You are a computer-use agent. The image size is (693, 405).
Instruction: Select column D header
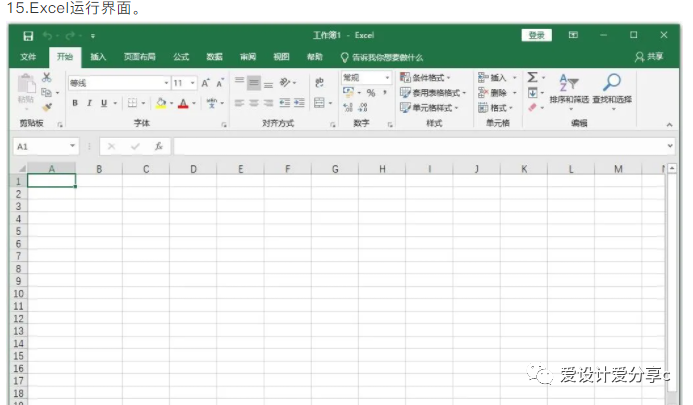pos(193,169)
